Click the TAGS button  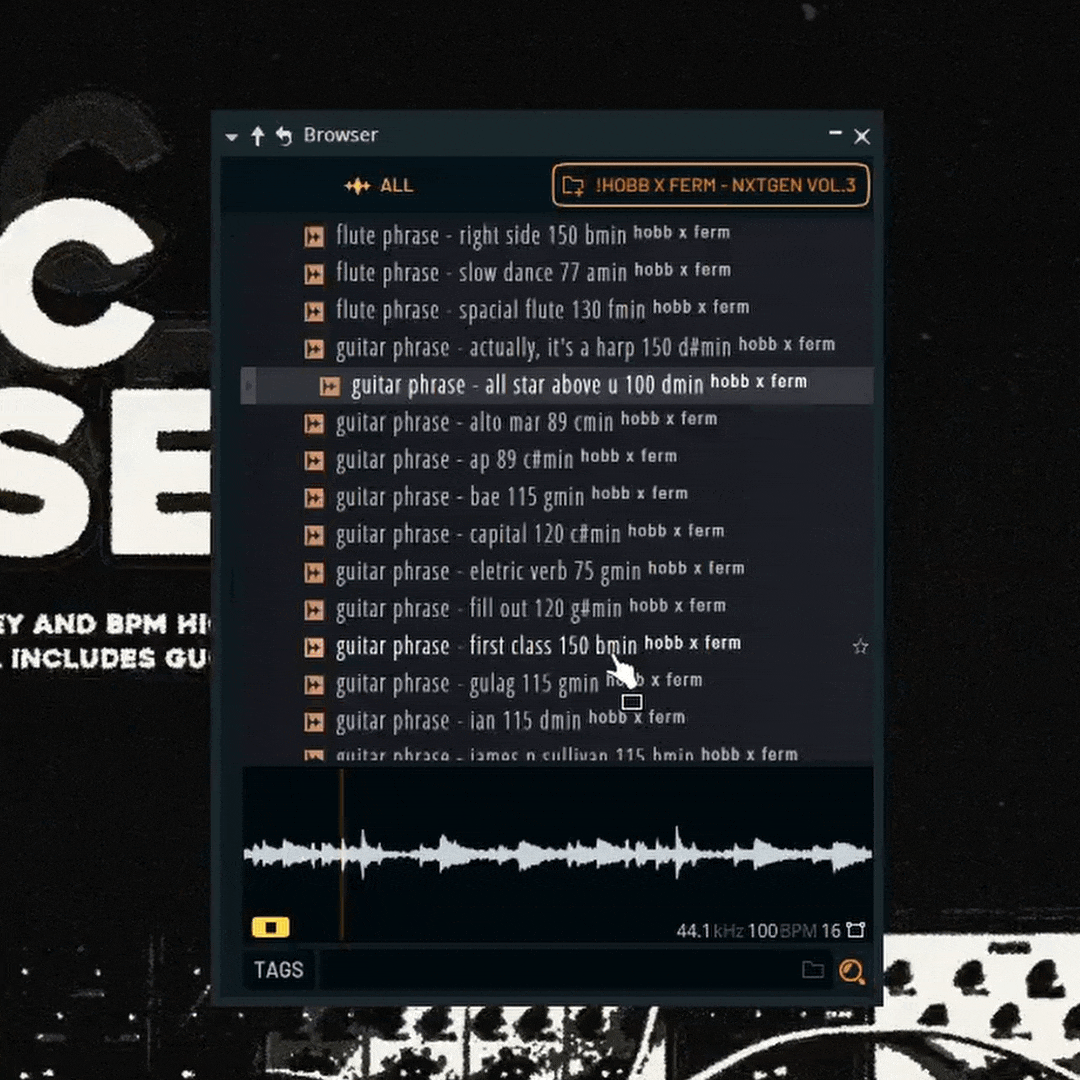[278, 970]
